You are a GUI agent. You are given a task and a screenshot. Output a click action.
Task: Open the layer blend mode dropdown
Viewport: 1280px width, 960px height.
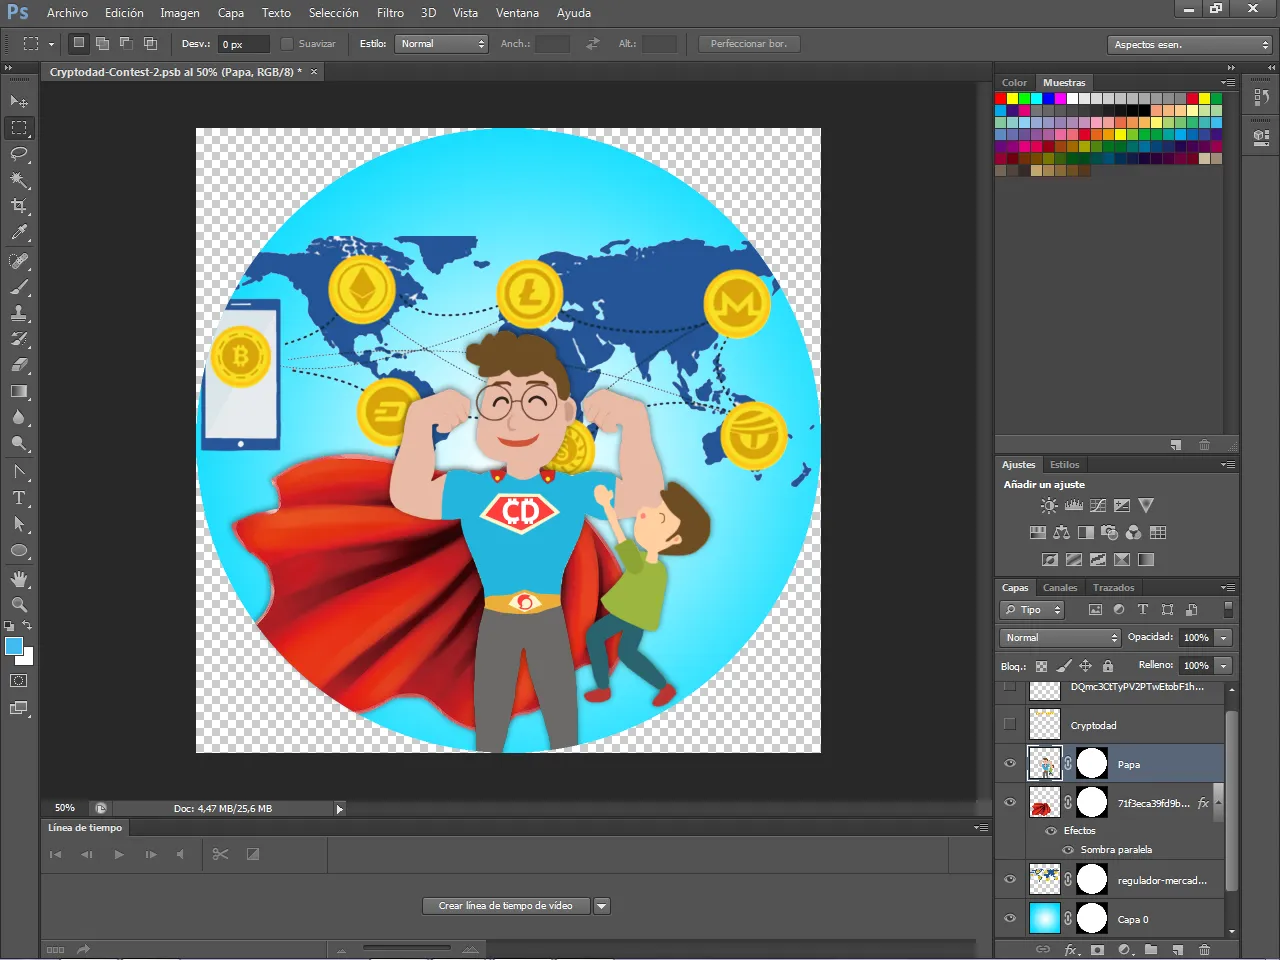coord(1060,638)
